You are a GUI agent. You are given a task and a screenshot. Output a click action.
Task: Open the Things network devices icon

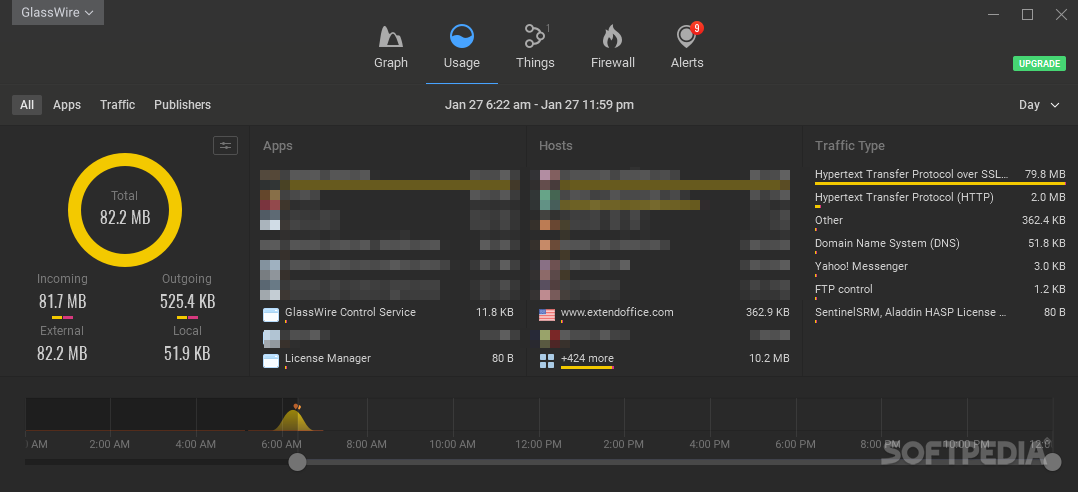535,36
